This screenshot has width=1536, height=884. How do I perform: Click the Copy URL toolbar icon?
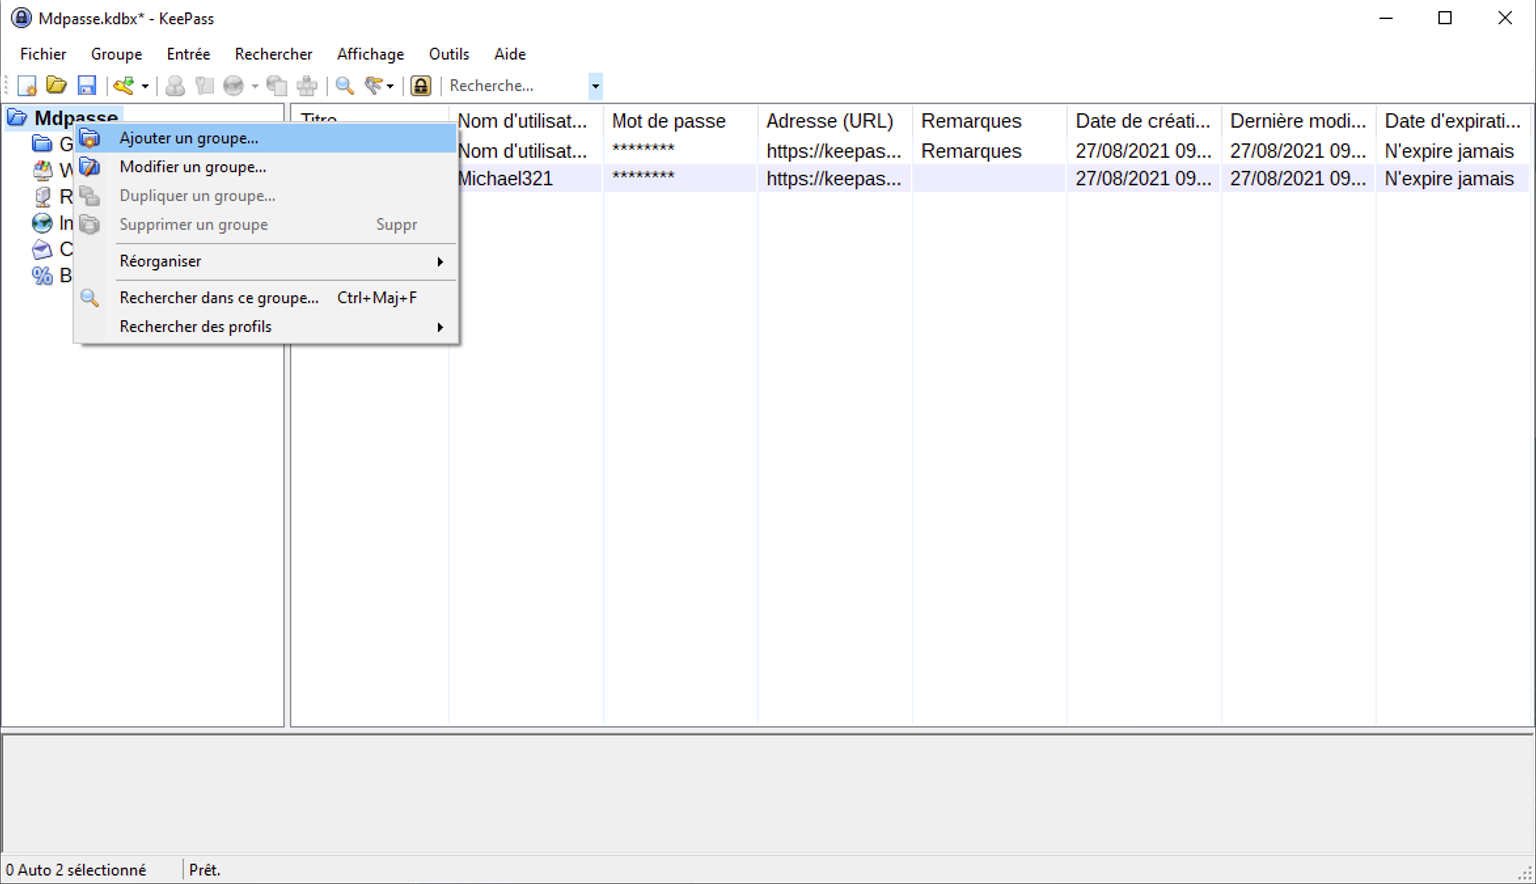point(277,86)
